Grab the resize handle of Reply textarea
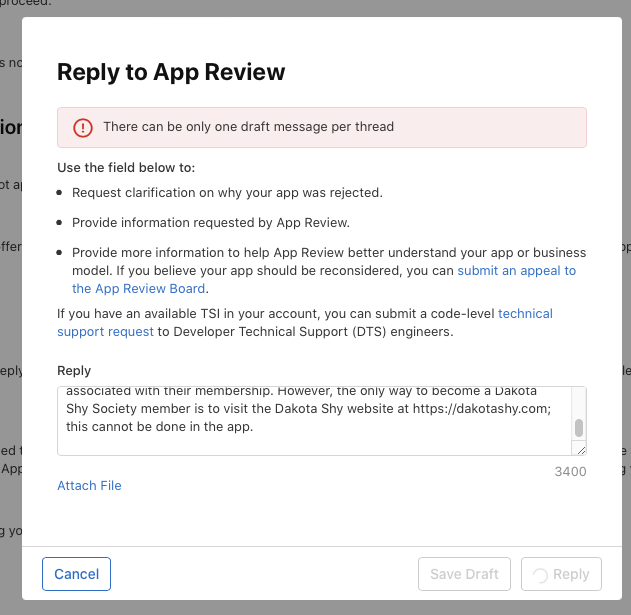 pyautogui.click(x=579, y=449)
